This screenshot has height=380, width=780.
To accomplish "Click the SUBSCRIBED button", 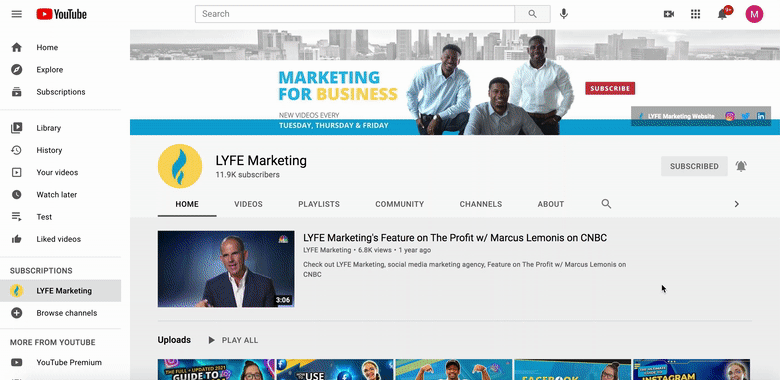I will click(x=694, y=166).
